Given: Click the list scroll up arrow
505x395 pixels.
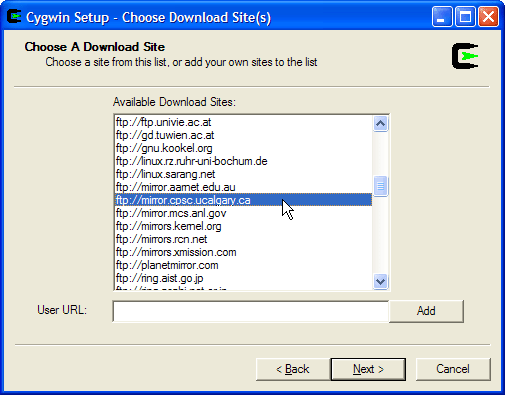Looking at the screenshot, I should [380, 124].
